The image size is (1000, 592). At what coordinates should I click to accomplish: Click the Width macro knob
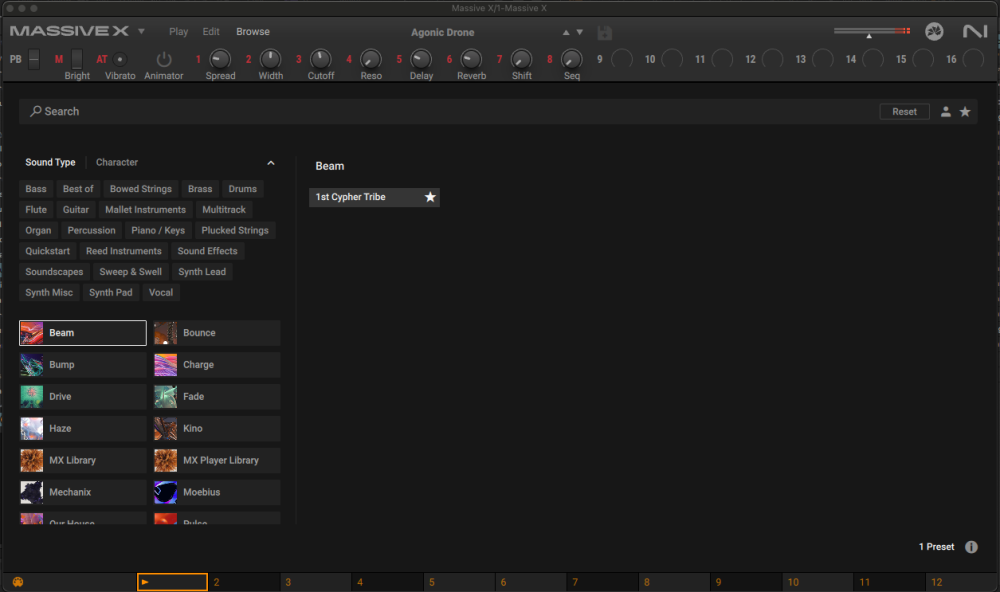270,59
